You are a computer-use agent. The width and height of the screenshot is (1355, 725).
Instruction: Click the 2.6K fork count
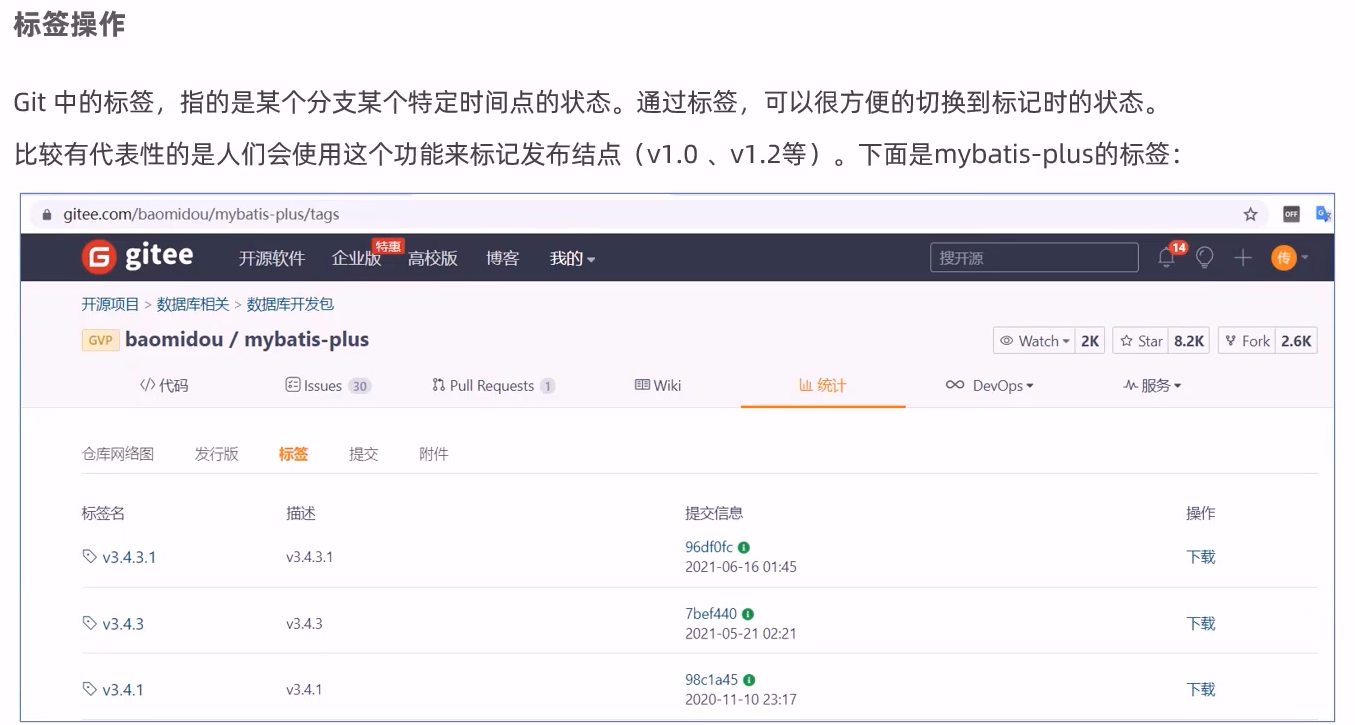(1296, 341)
